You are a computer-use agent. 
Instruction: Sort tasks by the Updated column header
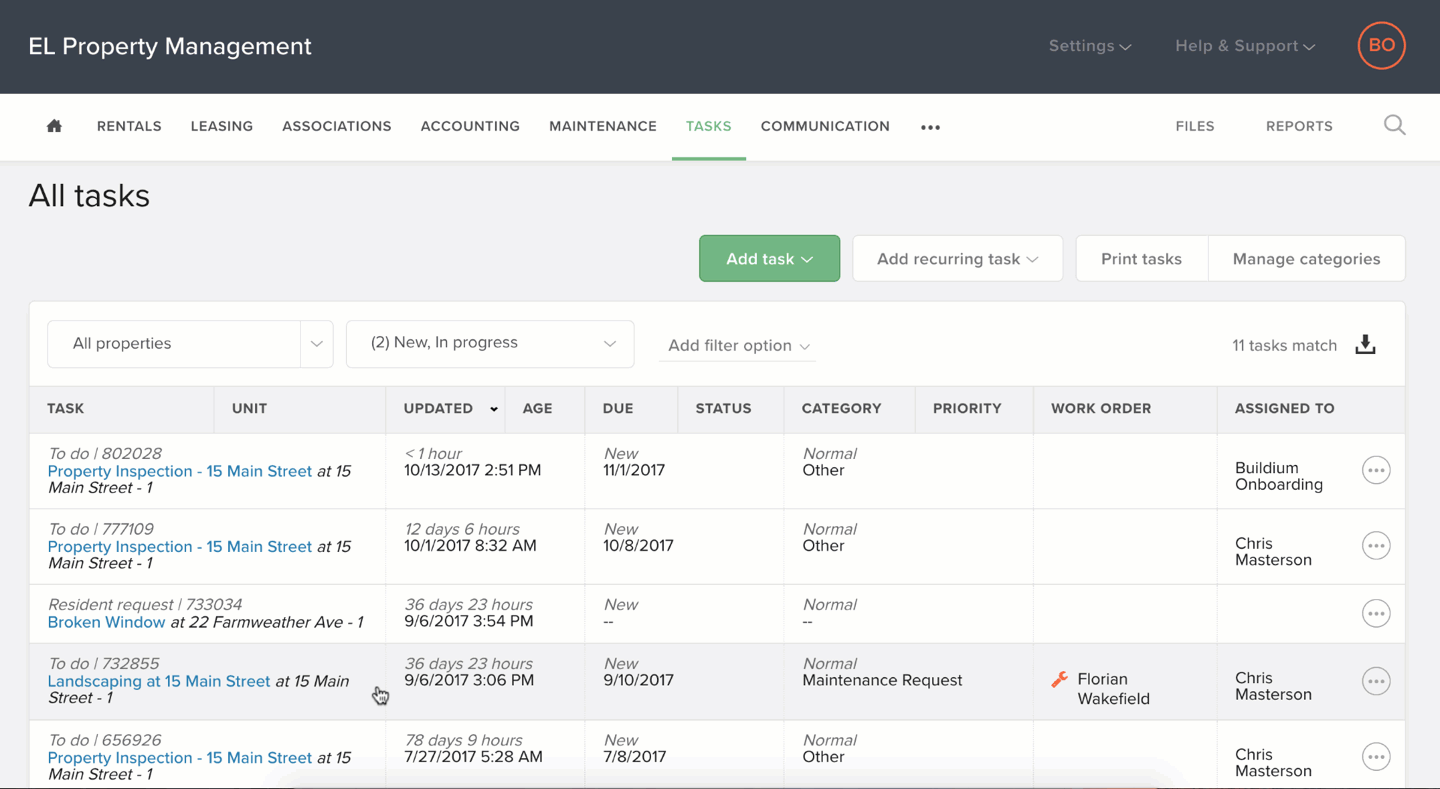click(x=439, y=408)
